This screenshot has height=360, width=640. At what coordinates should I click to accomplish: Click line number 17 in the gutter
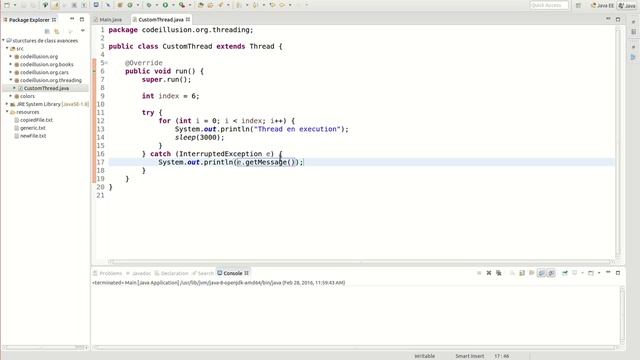point(100,162)
